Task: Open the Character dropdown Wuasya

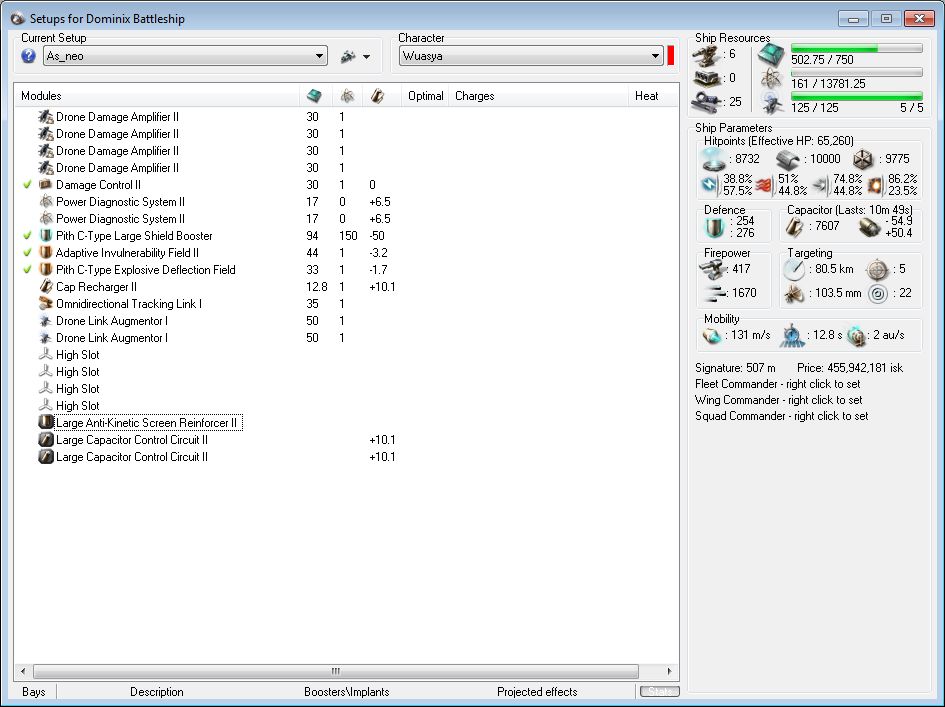Action: (531, 56)
